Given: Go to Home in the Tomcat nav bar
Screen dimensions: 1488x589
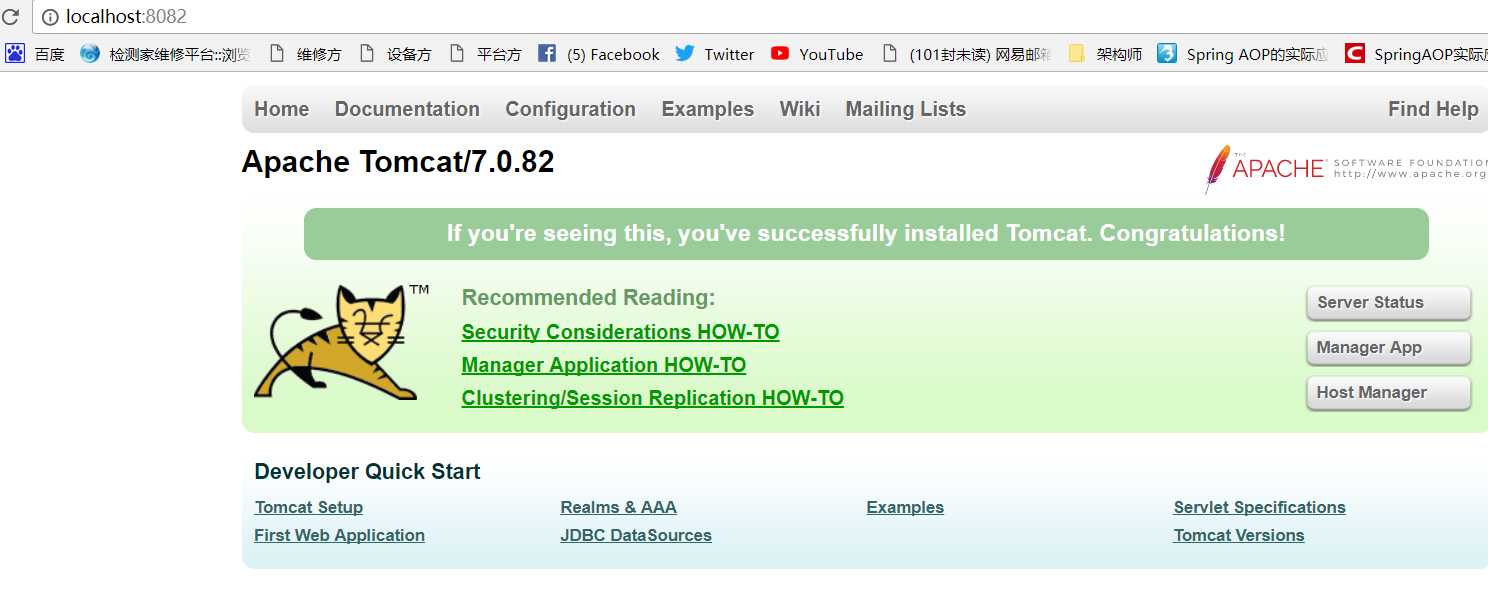Looking at the screenshot, I should coord(281,109).
